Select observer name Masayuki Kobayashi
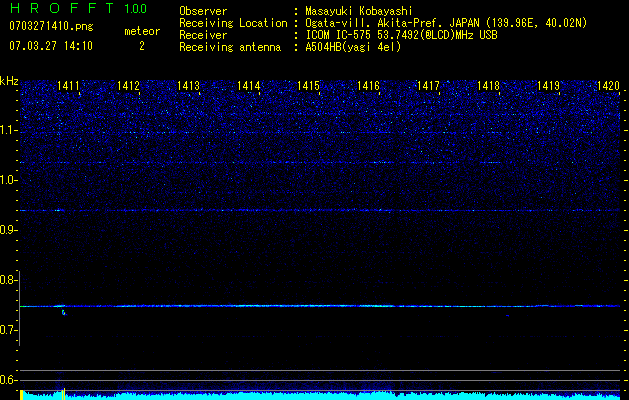 pos(359,11)
